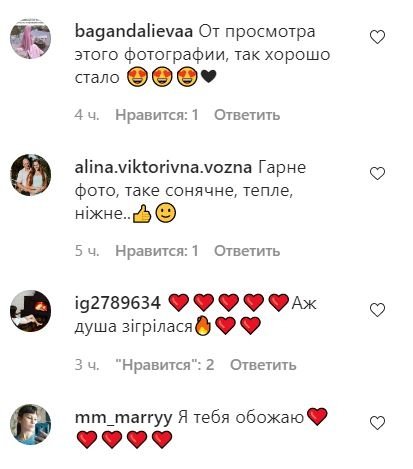The width and height of the screenshot is (413, 469).
Task: Like mm_marryy's comment using the heart
Action: click(377, 423)
